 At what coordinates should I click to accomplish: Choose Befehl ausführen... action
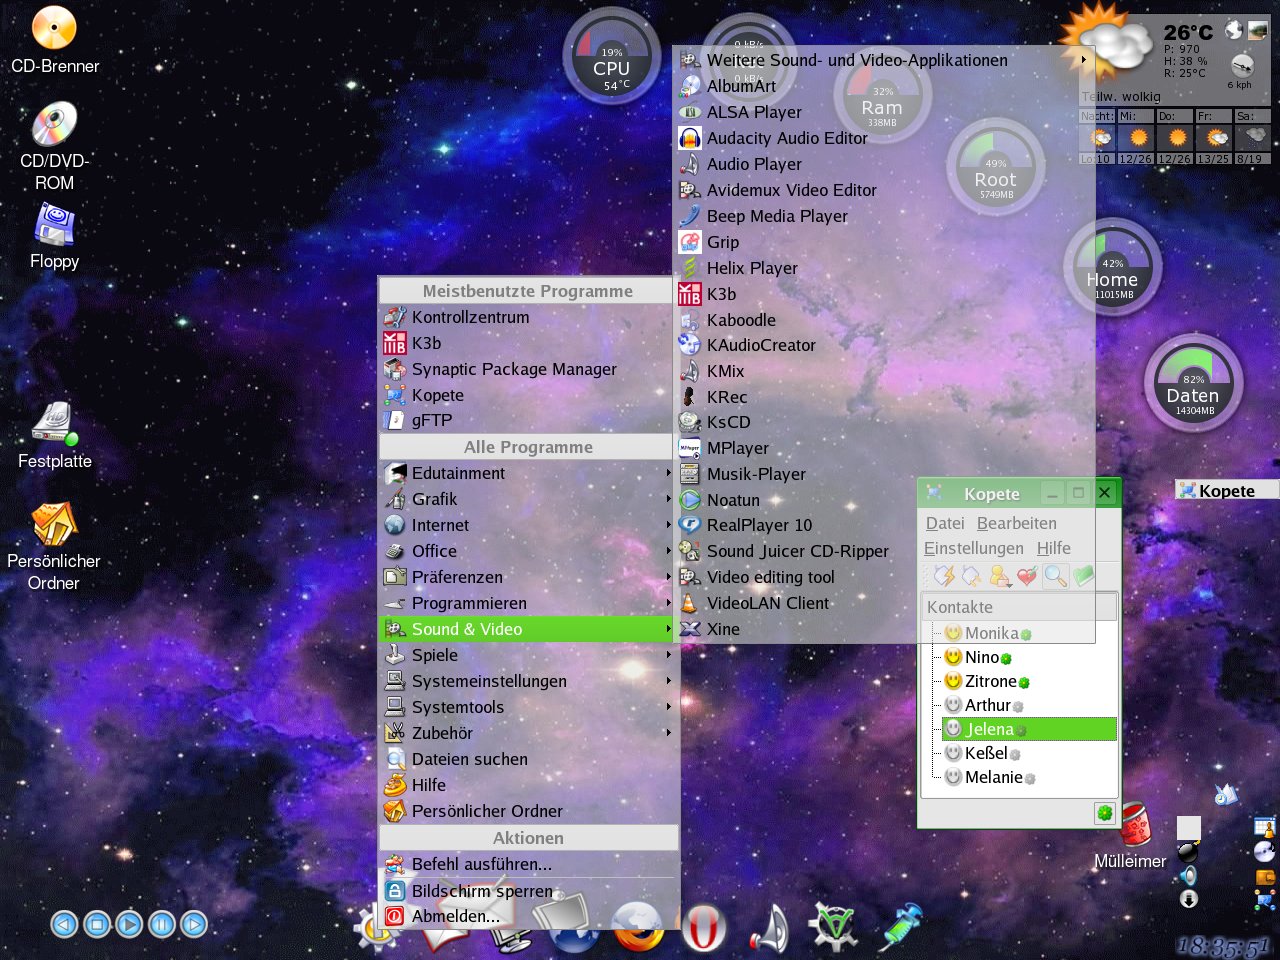(528, 864)
